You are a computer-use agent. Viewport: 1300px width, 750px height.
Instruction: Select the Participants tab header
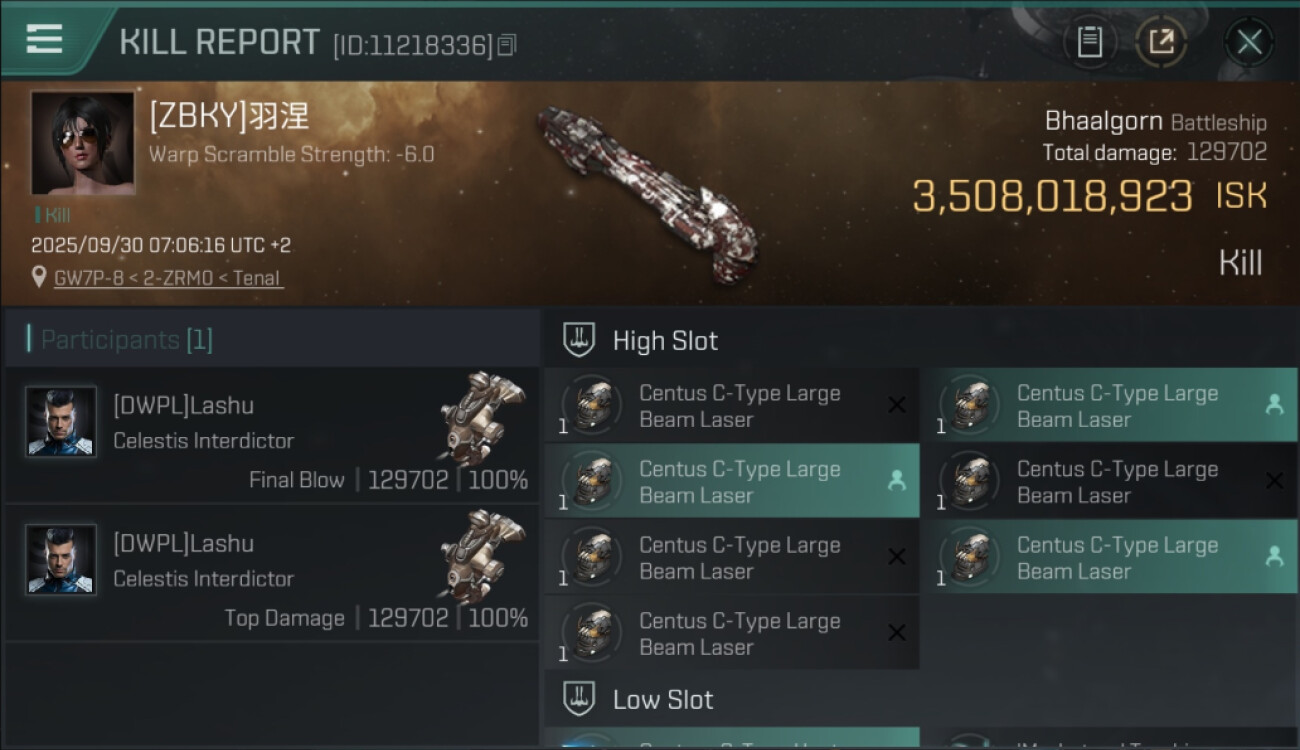pyautogui.click(x=126, y=340)
